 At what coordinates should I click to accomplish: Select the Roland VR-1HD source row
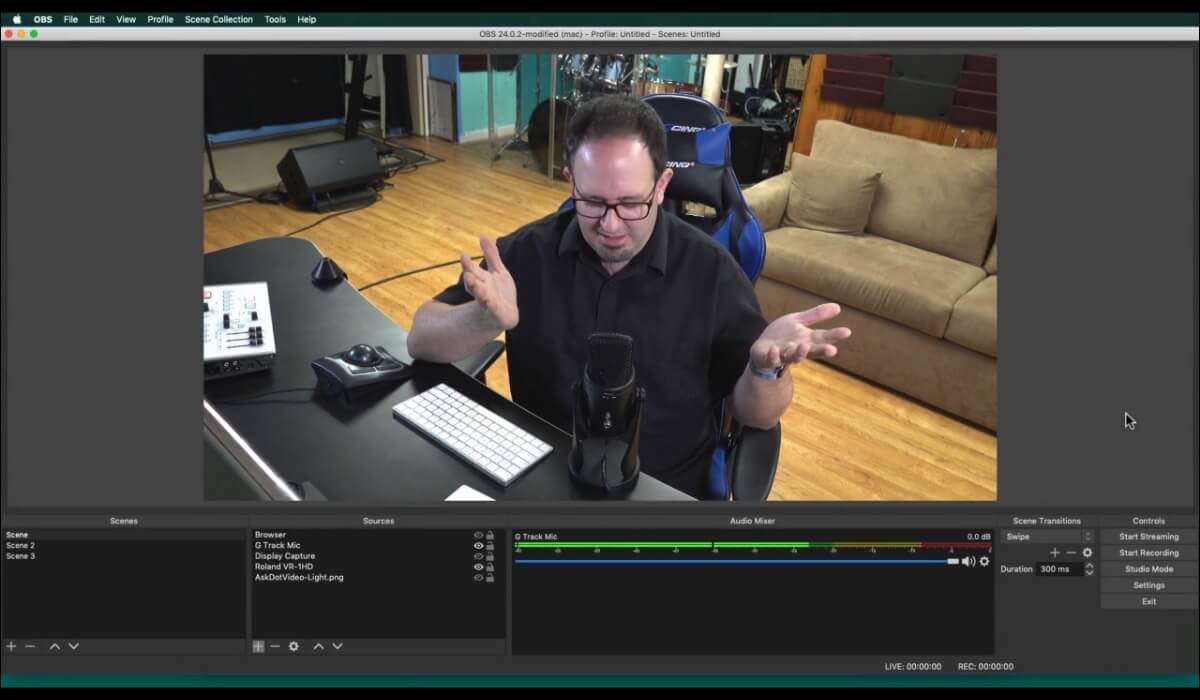point(377,567)
